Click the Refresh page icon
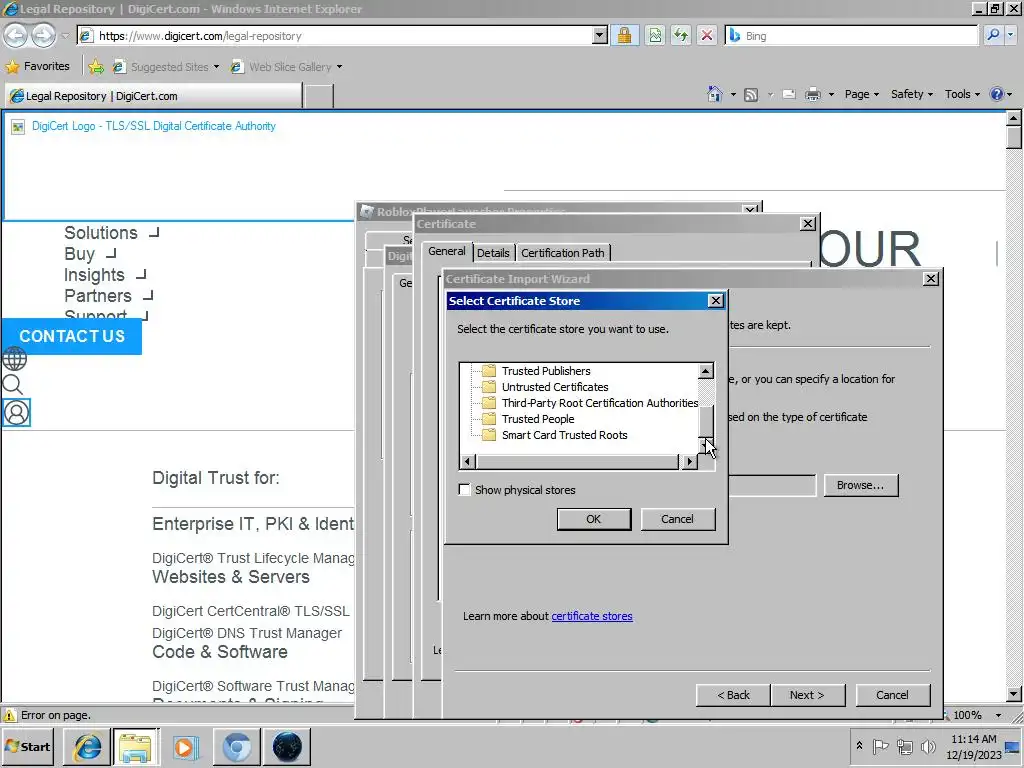Viewport: 1024px width, 768px height. click(680, 35)
